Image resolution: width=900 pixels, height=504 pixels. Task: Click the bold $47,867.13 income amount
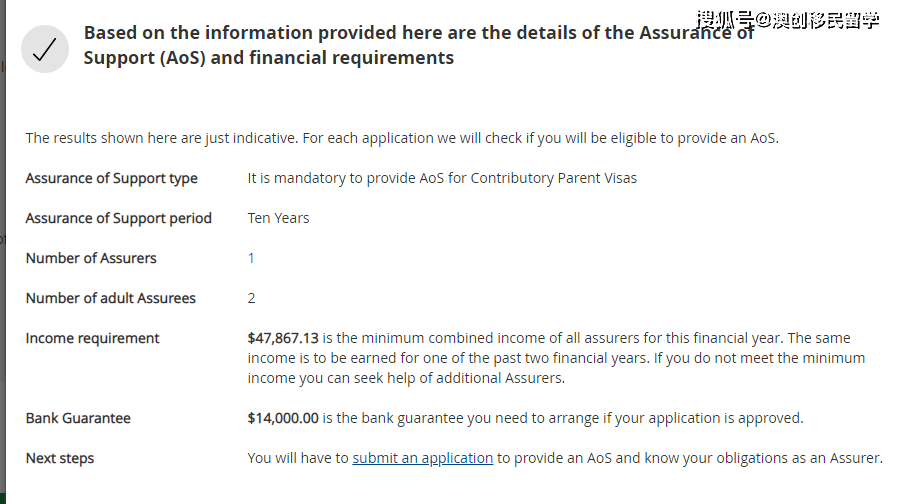(x=283, y=338)
